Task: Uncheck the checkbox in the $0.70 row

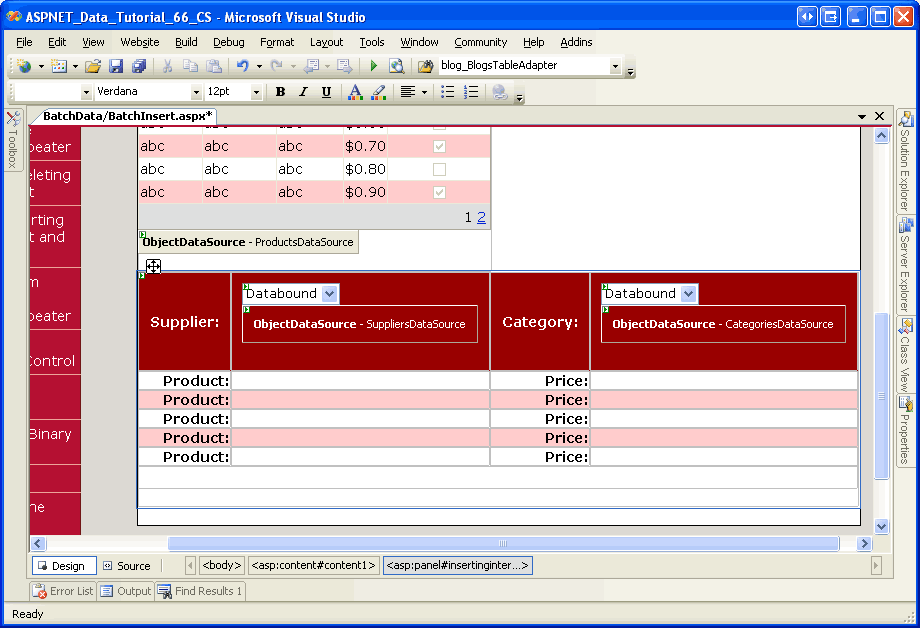Action: click(x=439, y=146)
